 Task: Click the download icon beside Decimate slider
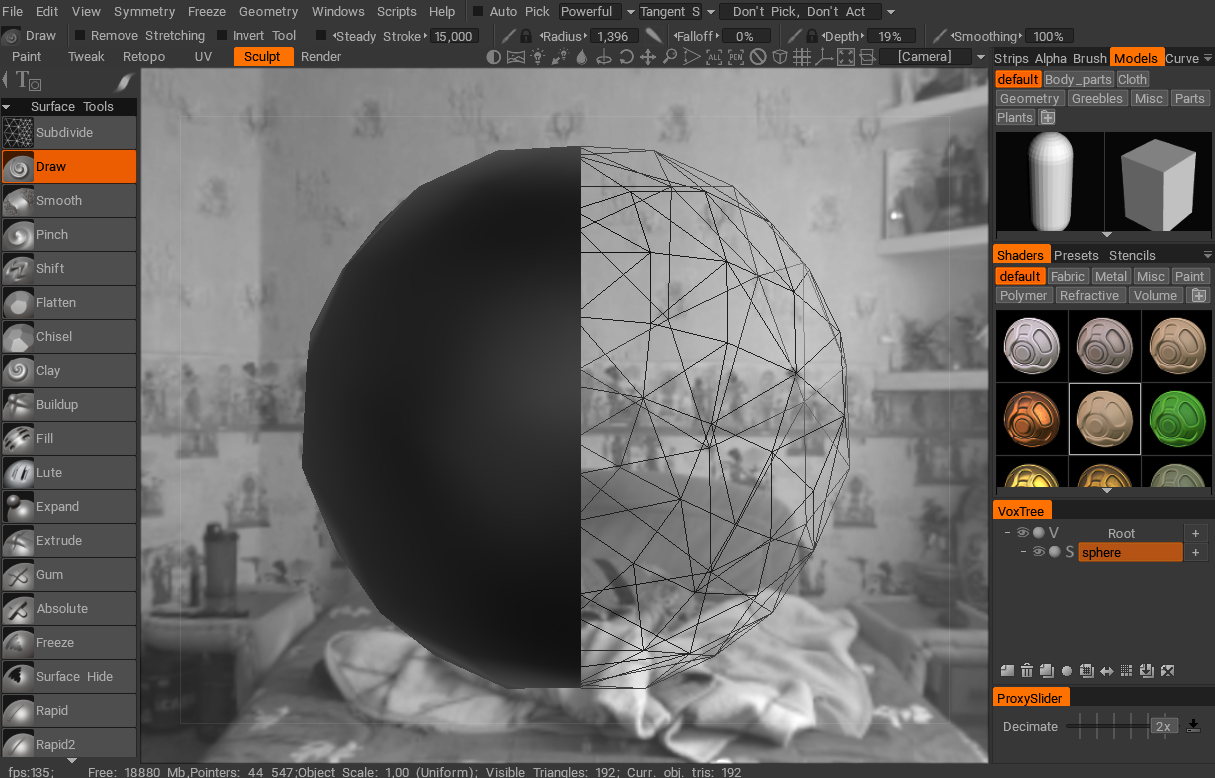1192,726
